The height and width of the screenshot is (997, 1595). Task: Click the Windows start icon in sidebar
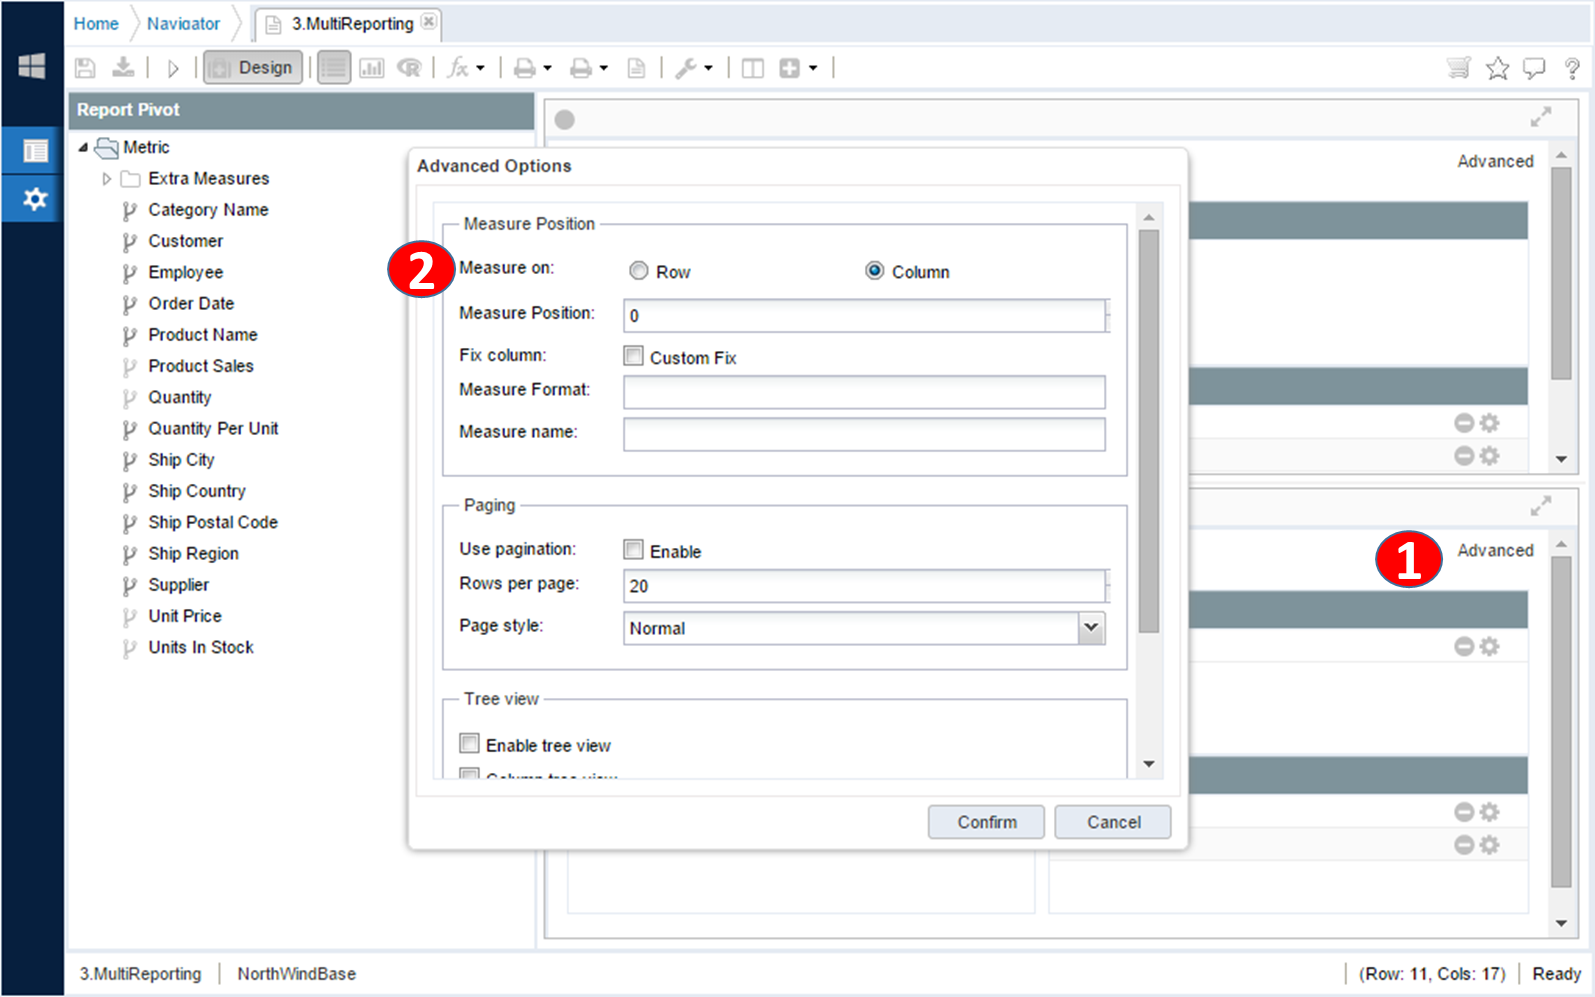[32, 67]
